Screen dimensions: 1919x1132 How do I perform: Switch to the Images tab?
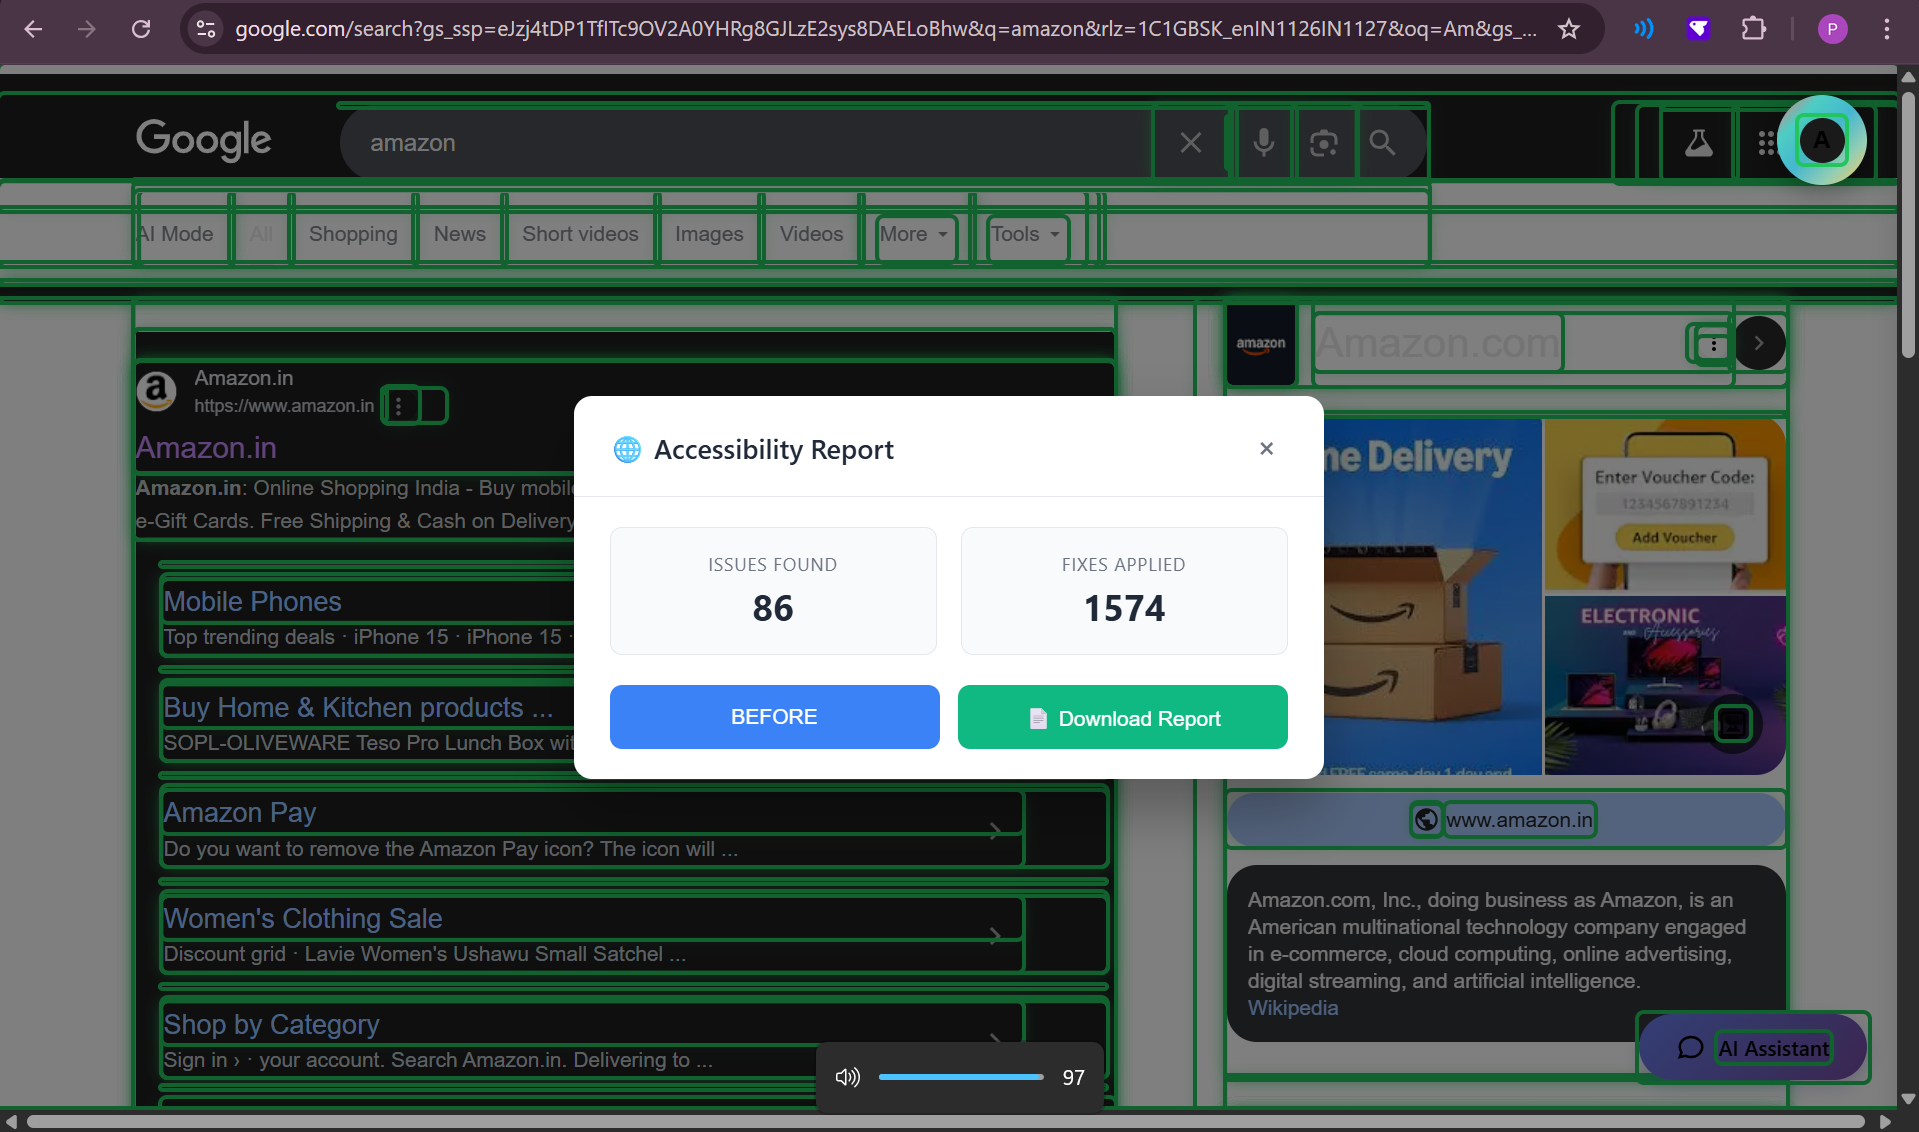coord(709,234)
